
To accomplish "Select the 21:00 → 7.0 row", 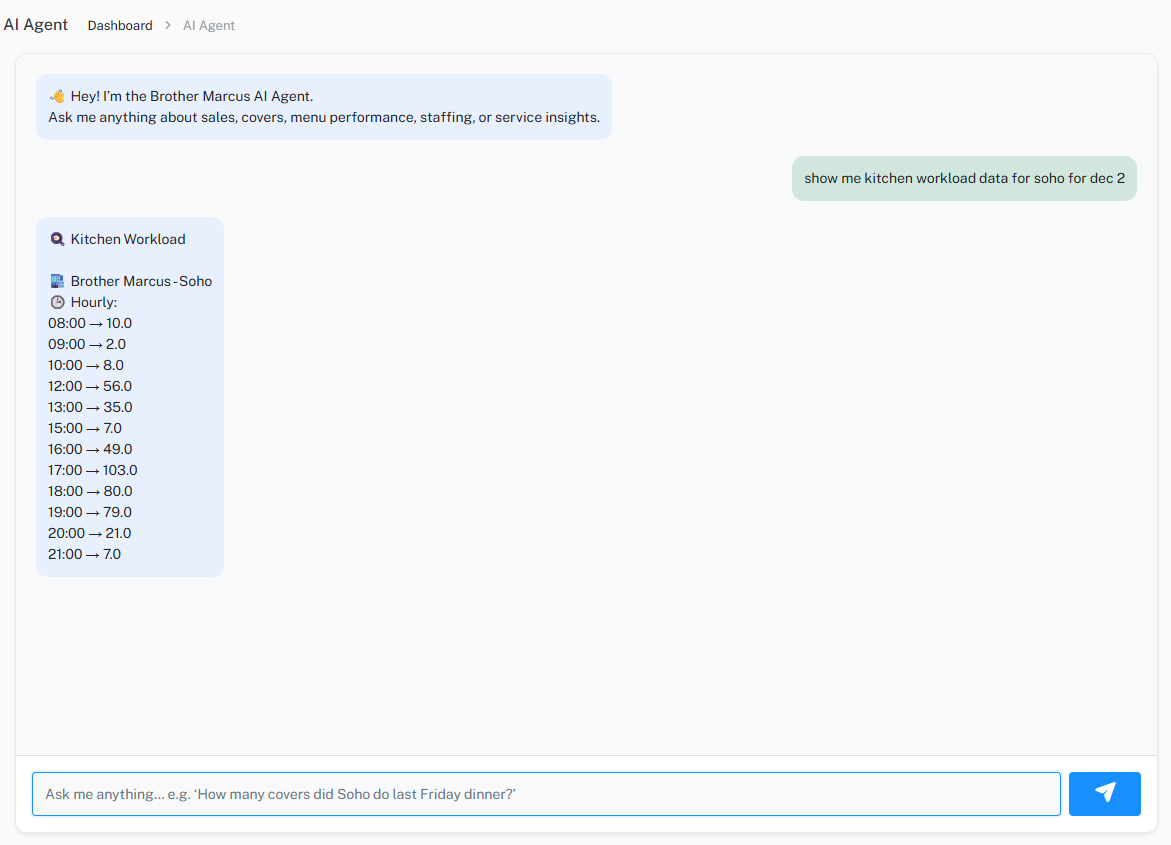I will pos(84,553).
